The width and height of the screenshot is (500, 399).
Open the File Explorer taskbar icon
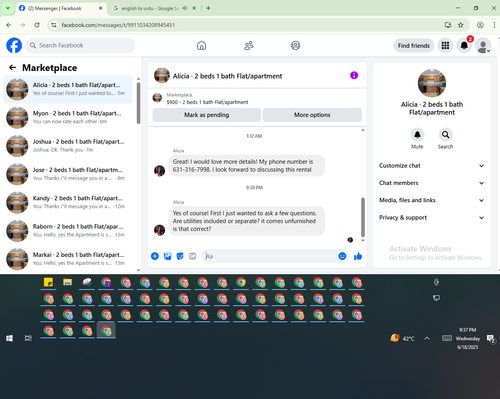68,283
